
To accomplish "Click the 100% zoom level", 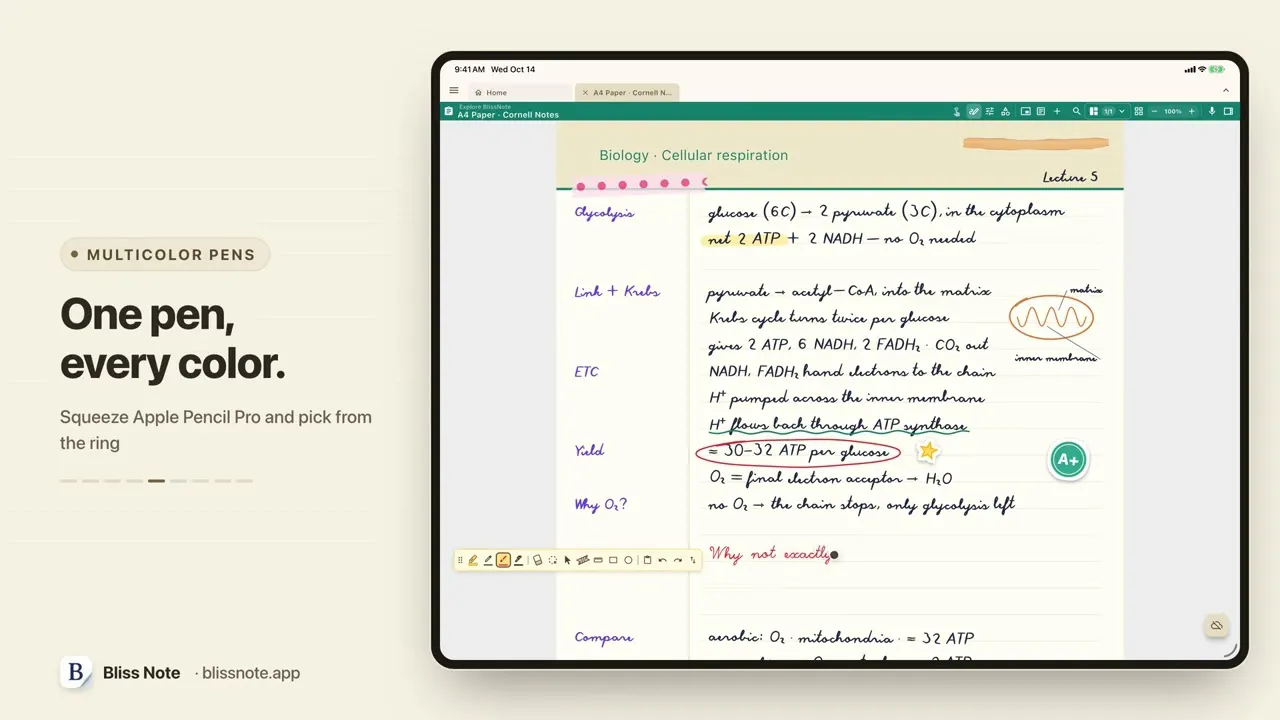I will [x=1173, y=111].
